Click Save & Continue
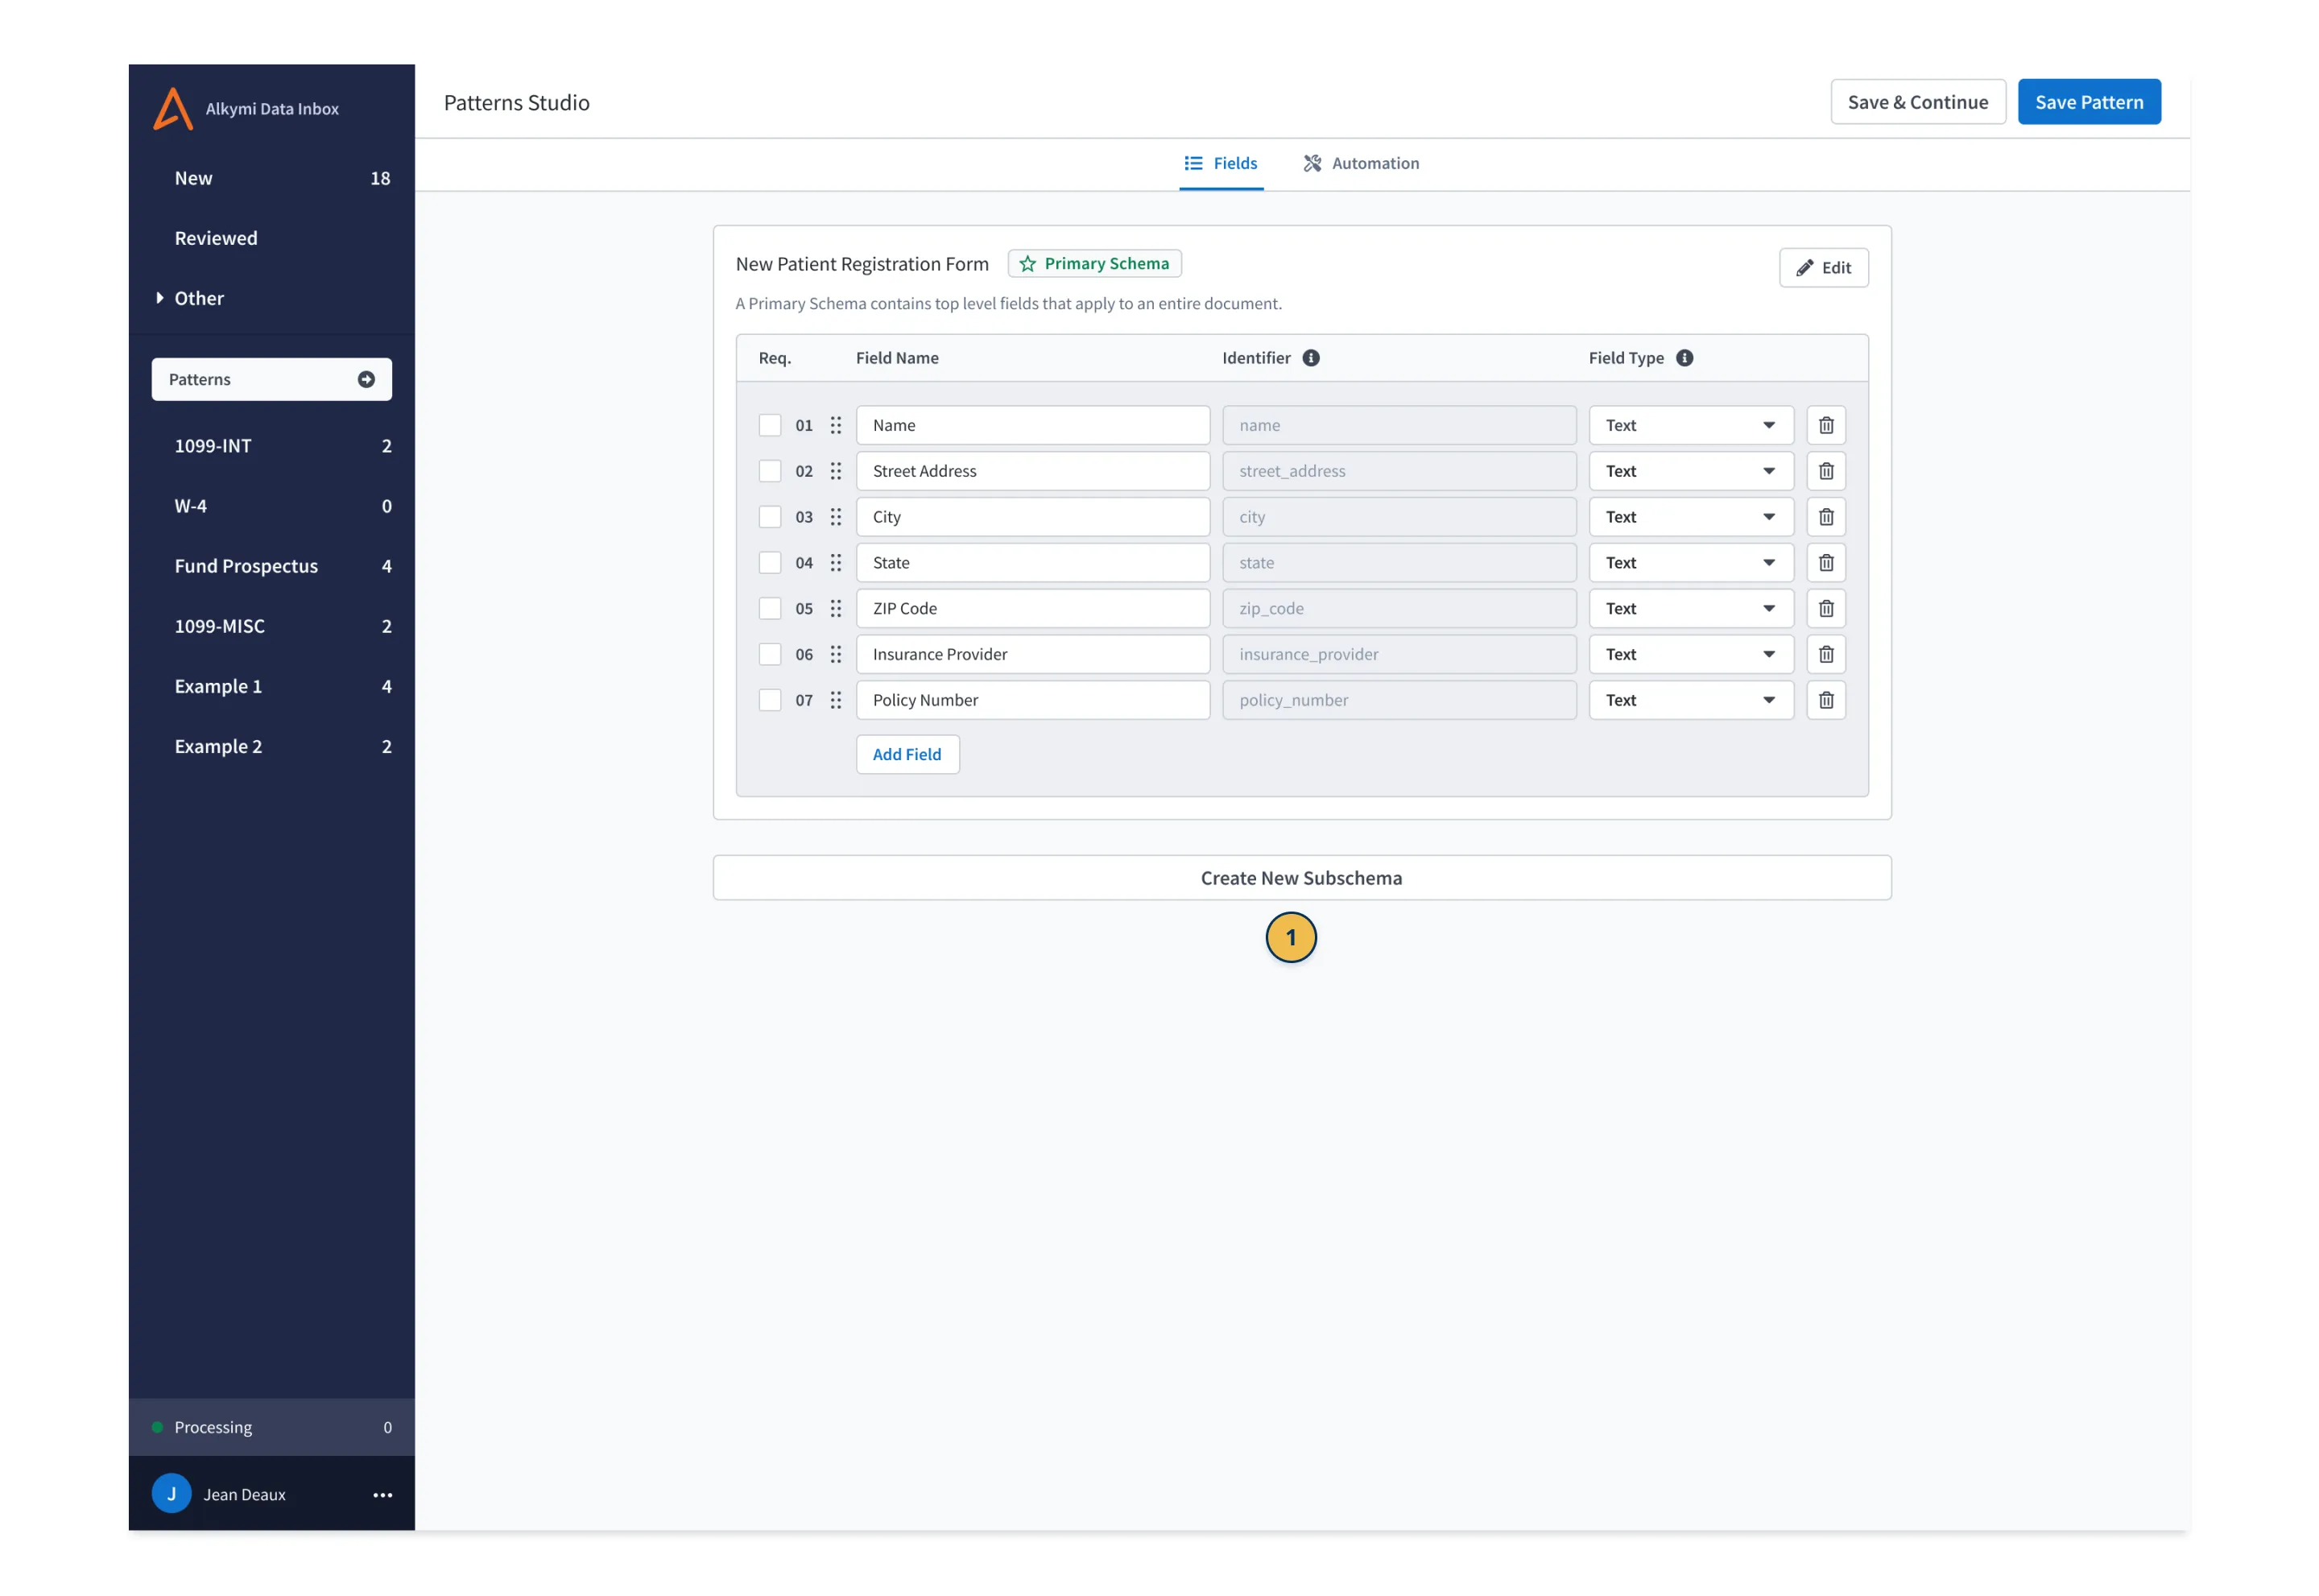 (1917, 102)
